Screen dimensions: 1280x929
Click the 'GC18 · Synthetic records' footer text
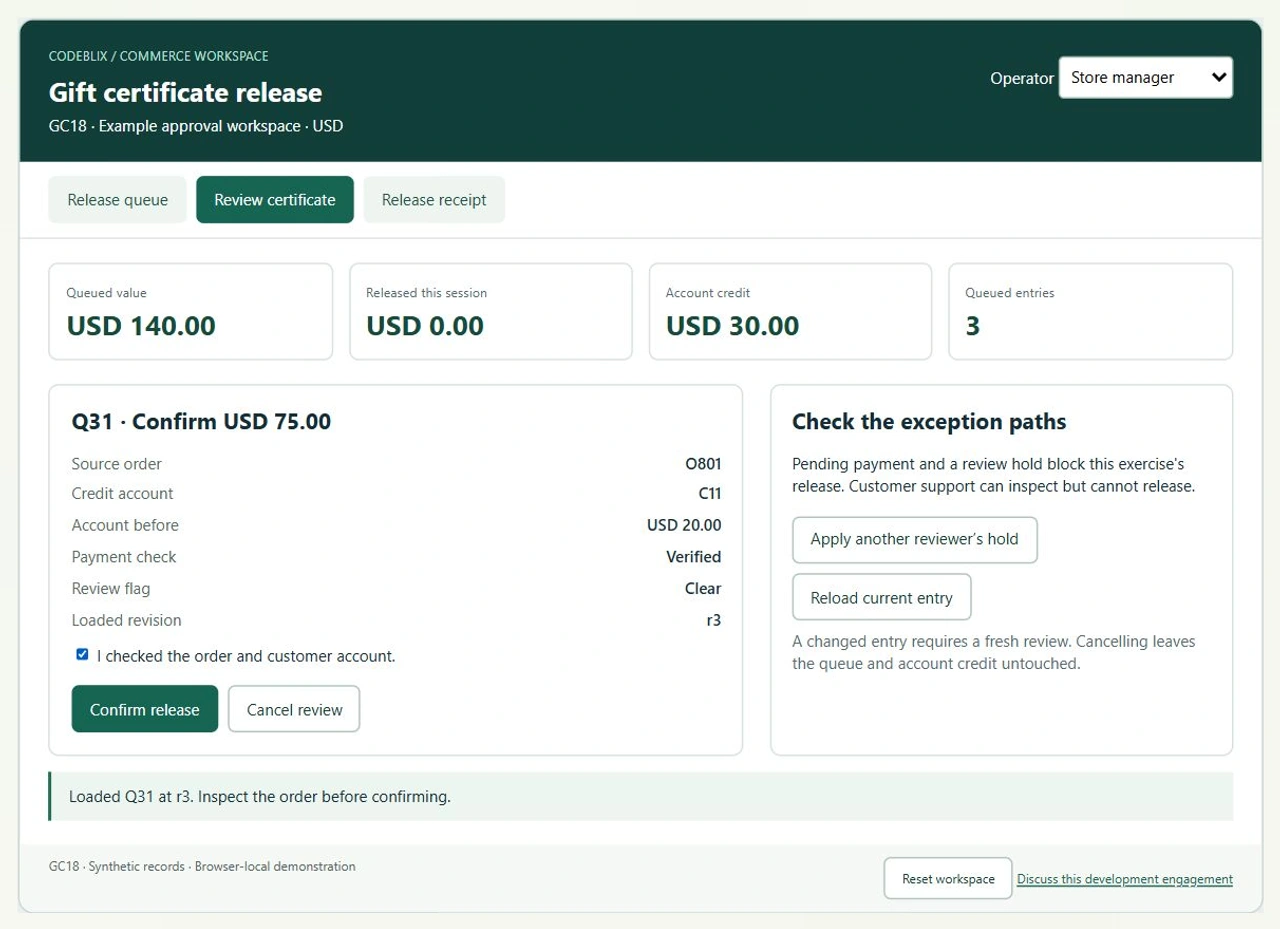click(x=202, y=866)
